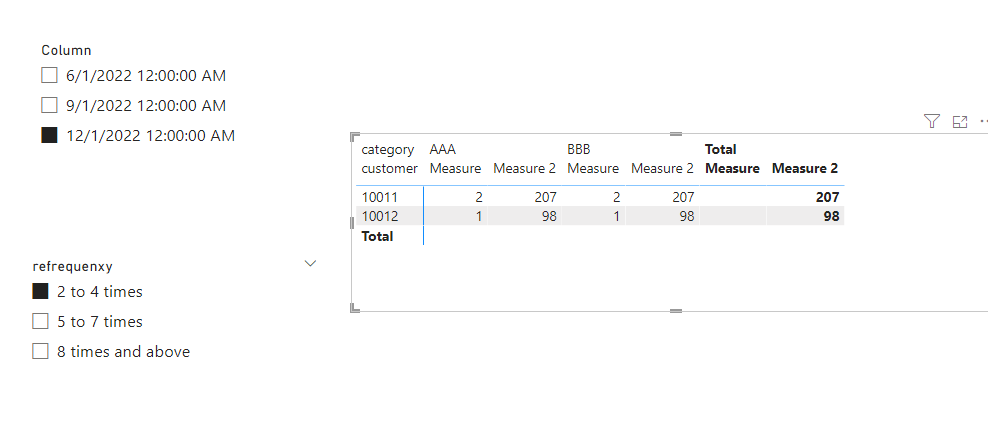This screenshot has width=988, height=432.
Task: Open focus mode icon above the matrix
Action: [960, 122]
